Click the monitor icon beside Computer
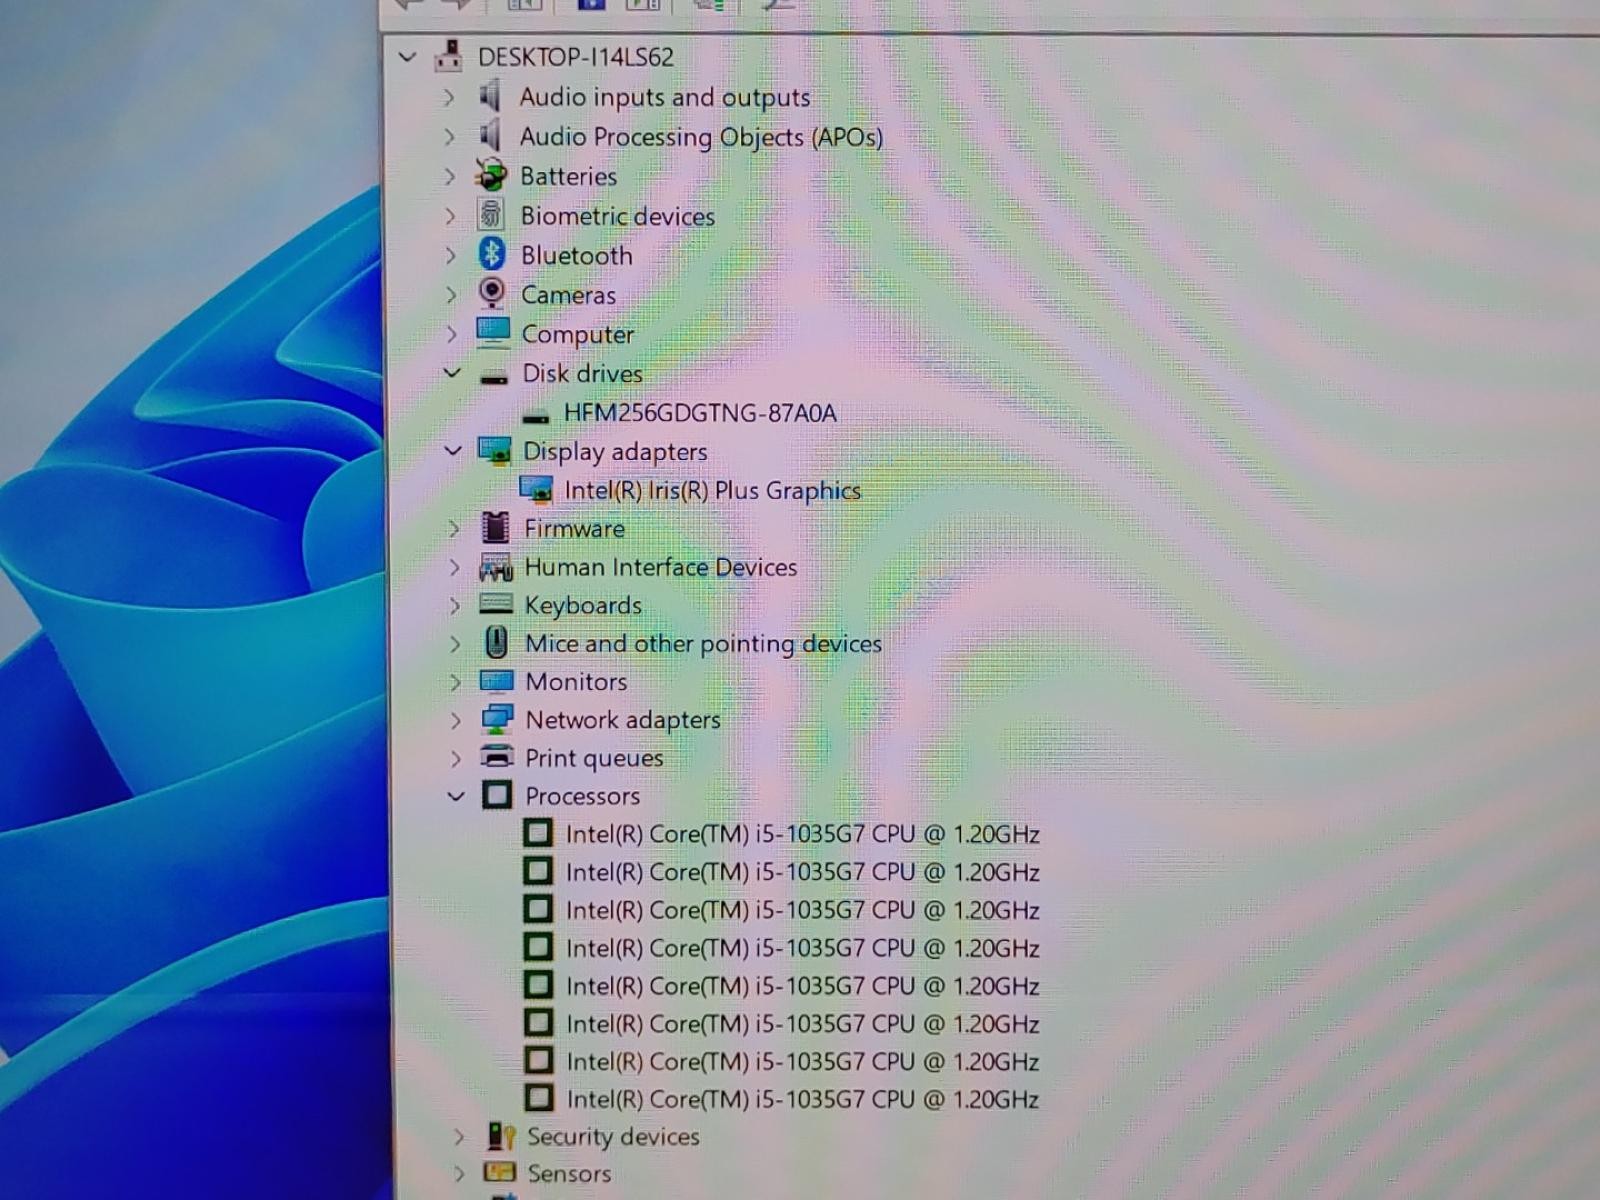1600x1200 pixels. (x=493, y=332)
